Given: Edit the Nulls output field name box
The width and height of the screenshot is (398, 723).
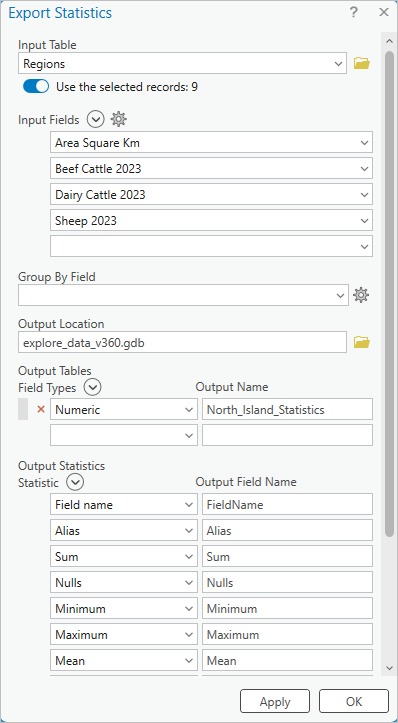Looking at the screenshot, I should pos(287,582).
